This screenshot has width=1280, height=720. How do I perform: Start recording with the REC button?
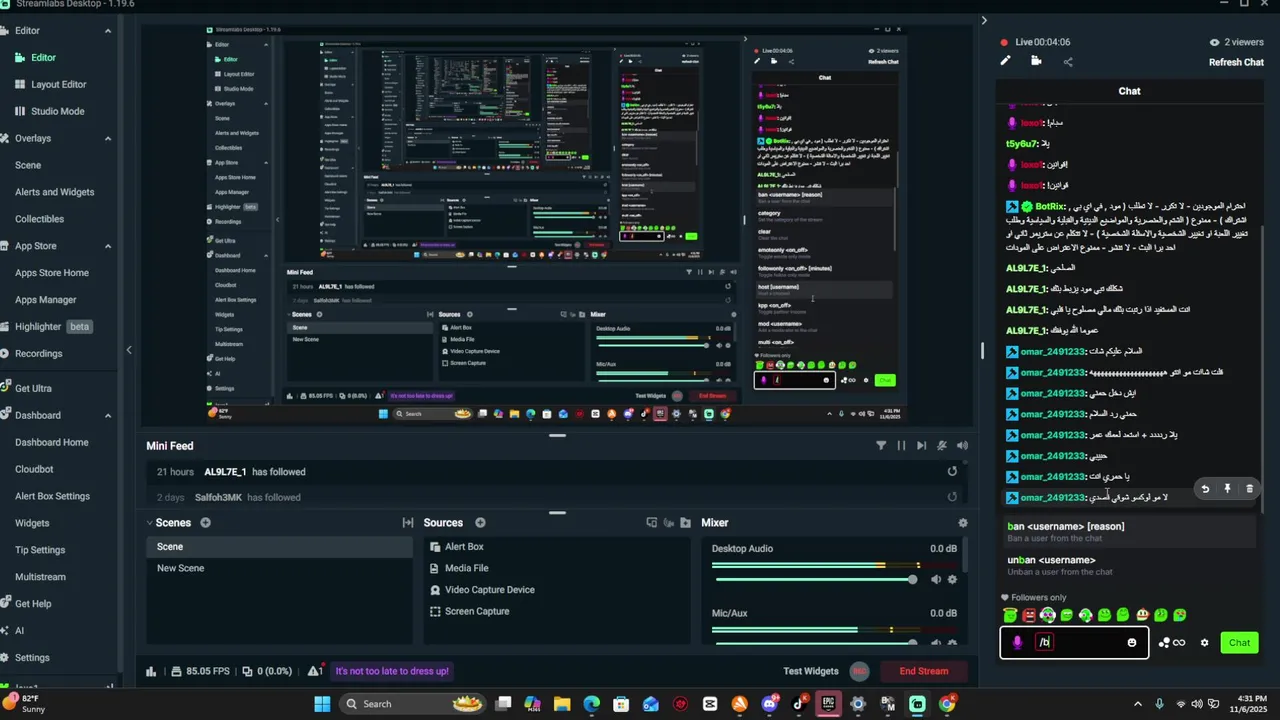tap(859, 671)
